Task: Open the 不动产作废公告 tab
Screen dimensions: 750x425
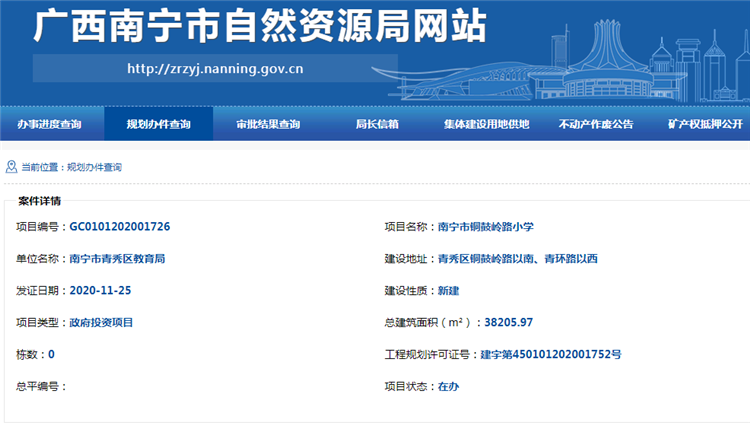Action: pyautogui.click(x=596, y=124)
